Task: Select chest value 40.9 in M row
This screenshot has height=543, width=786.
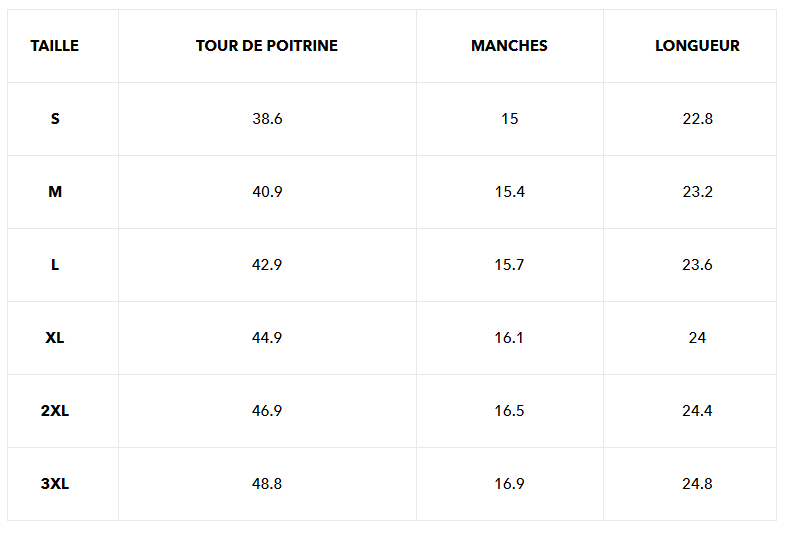Action: [x=267, y=192]
